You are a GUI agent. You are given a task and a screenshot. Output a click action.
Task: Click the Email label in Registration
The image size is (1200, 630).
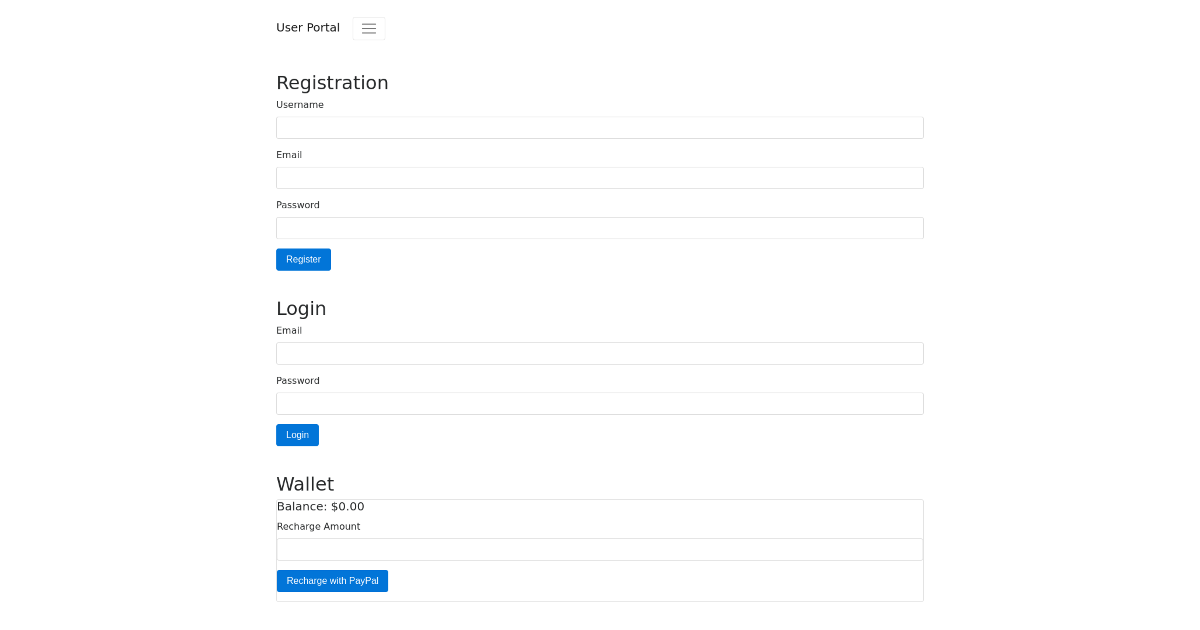click(x=289, y=154)
